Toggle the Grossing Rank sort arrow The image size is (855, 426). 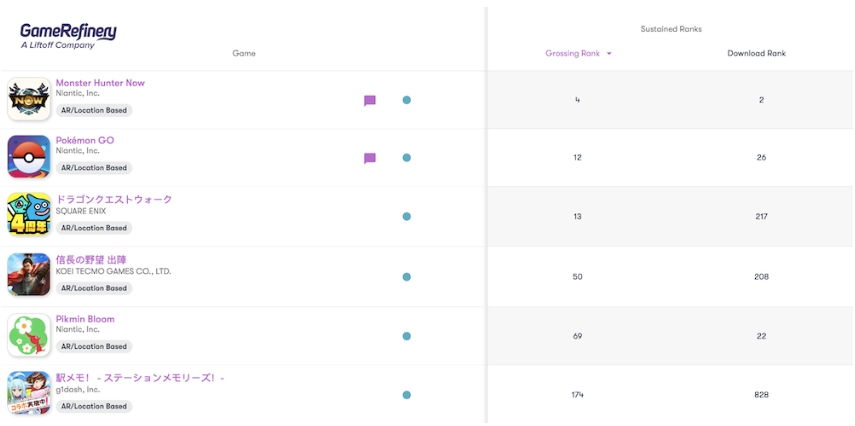tap(609, 53)
